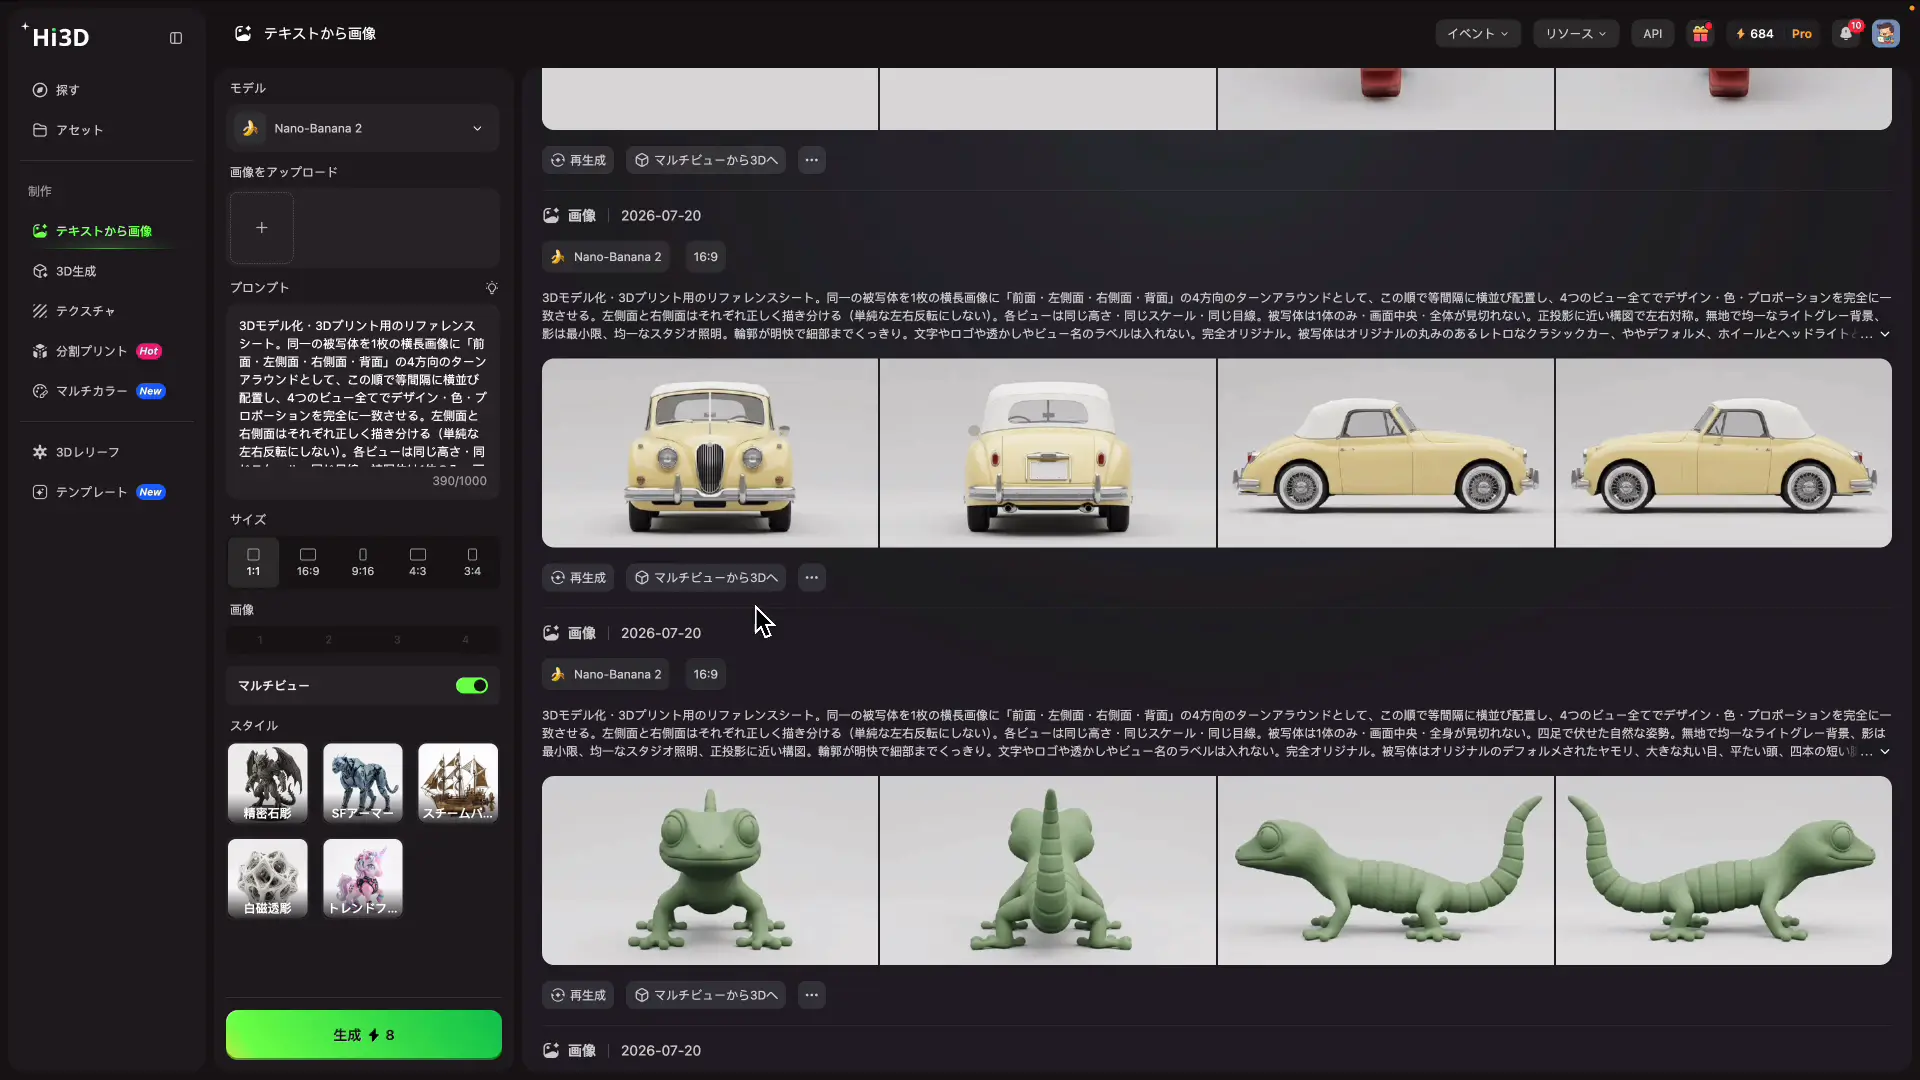Click the gecko left side view image
This screenshot has height=1080, width=1920.
1386,871
